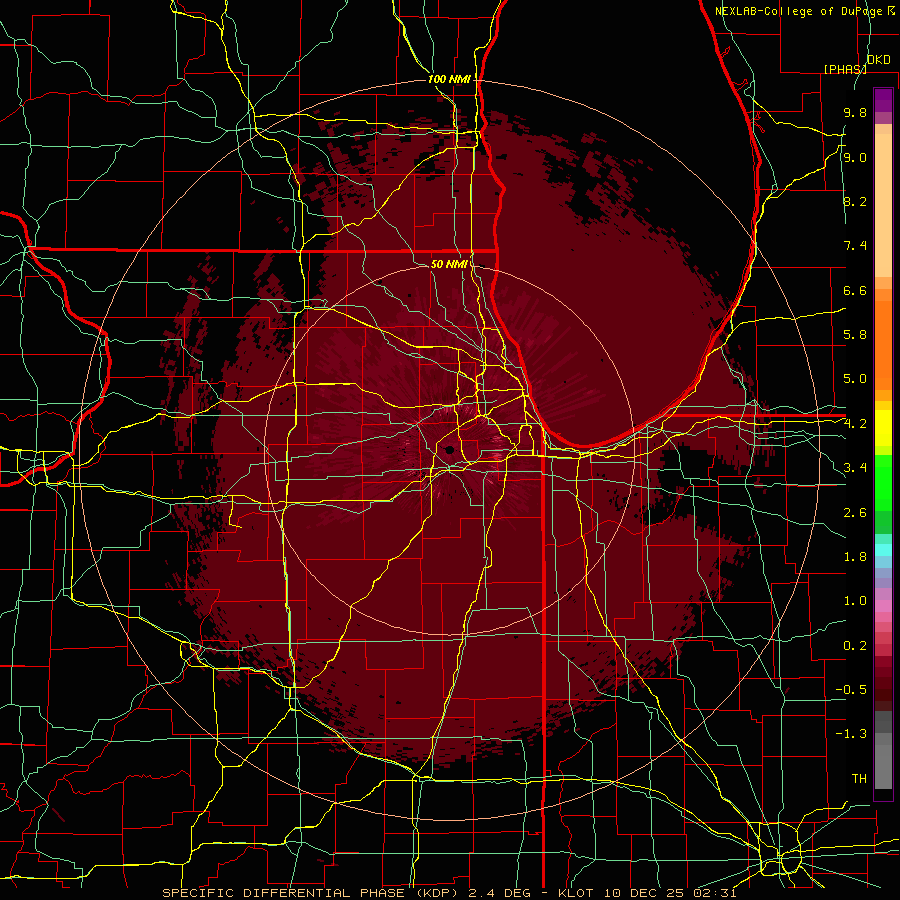
Task: Click the cyan segment of the color bar
Action: click(x=883, y=550)
